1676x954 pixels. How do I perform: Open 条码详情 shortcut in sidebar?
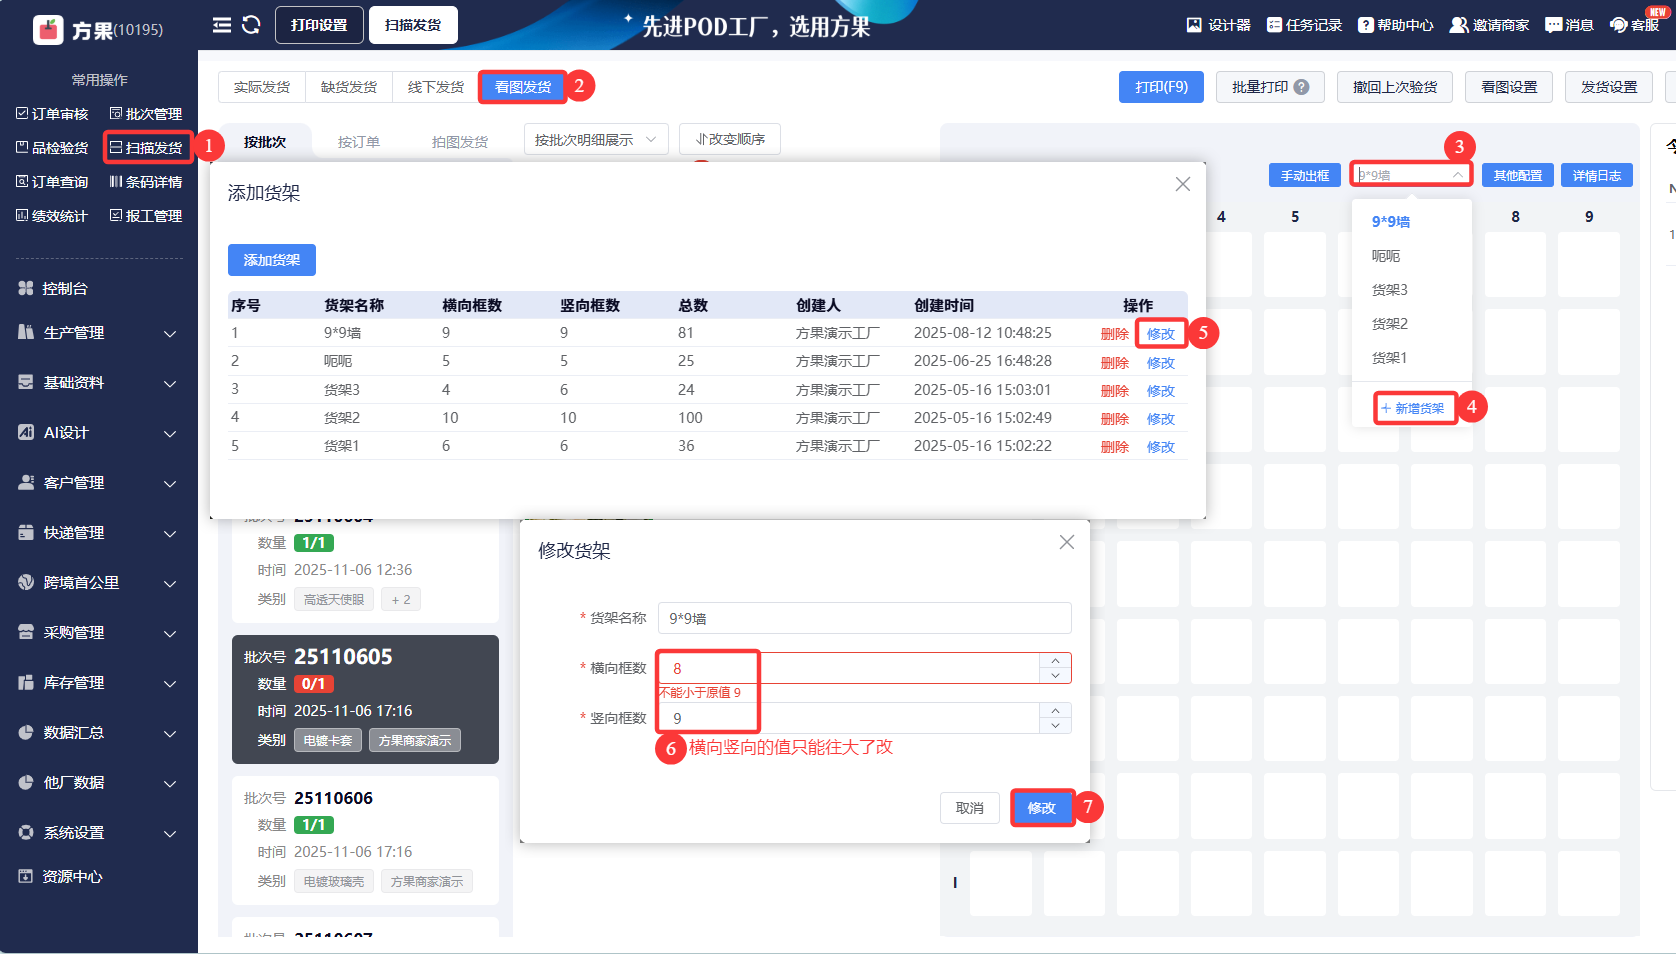click(146, 182)
